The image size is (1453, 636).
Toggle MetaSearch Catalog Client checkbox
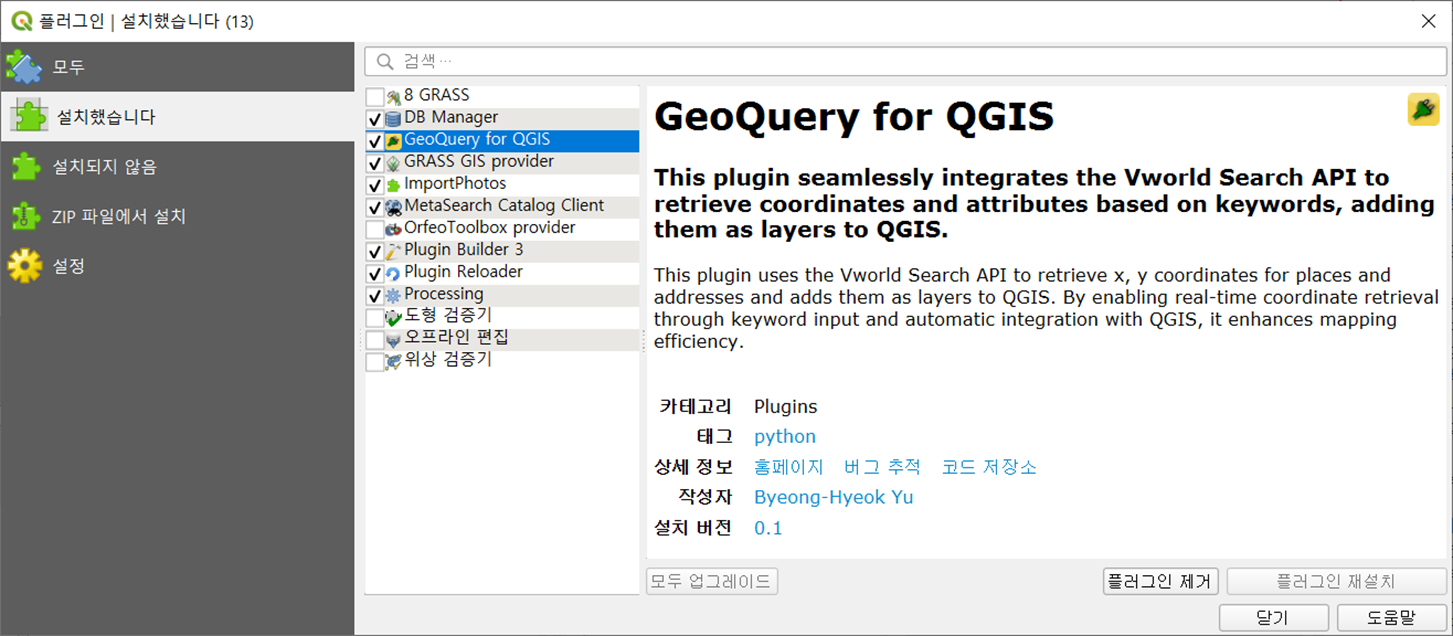click(375, 207)
